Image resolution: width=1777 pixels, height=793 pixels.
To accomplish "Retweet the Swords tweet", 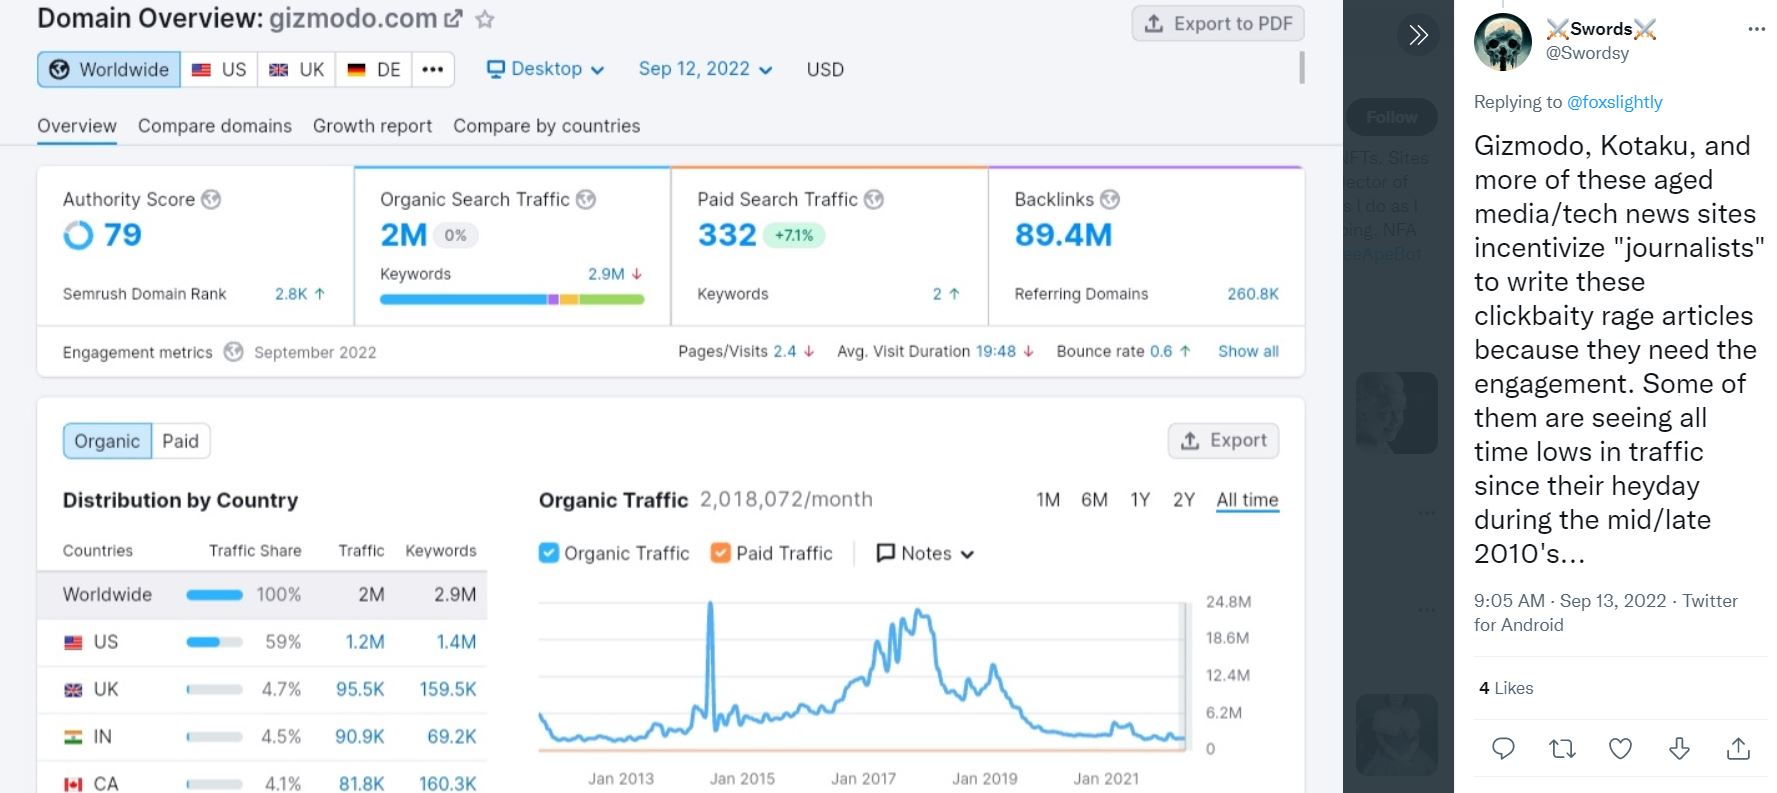I will pyautogui.click(x=1562, y=748).
